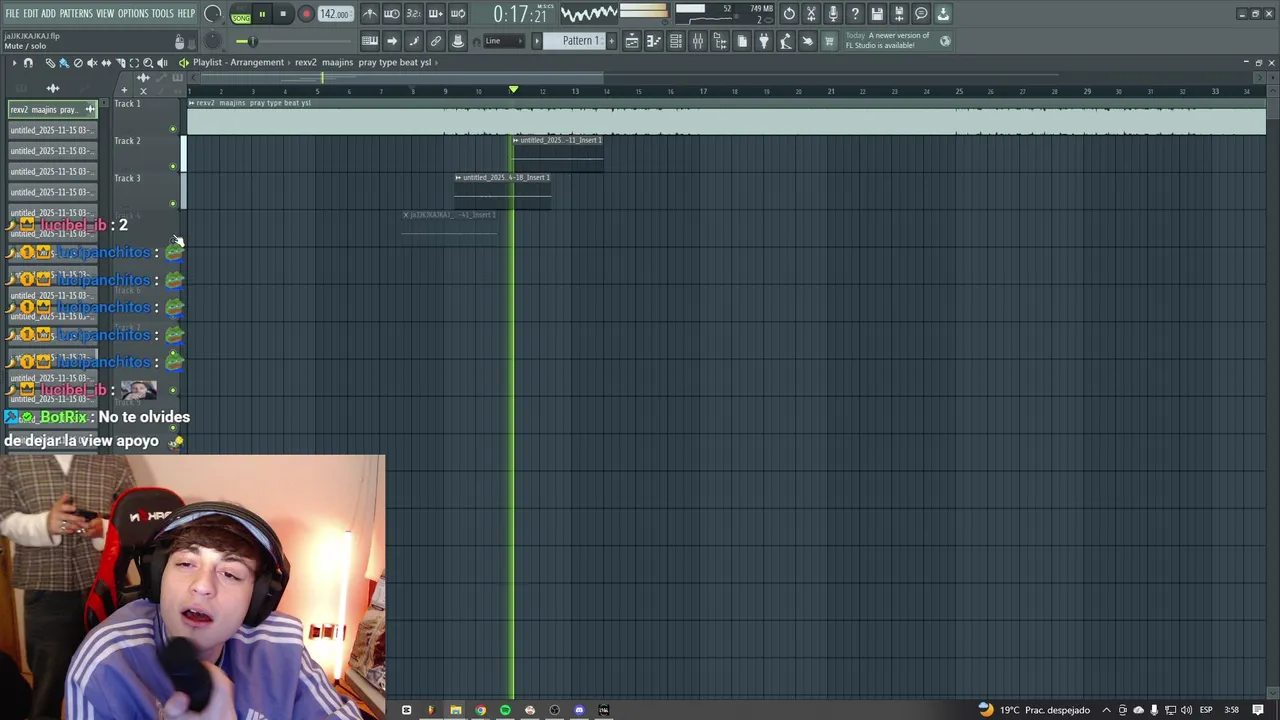Image resolution: width=1280 pixels, height=720 pixels.
Task: Open the HELP menu
Action: (186, 13)
